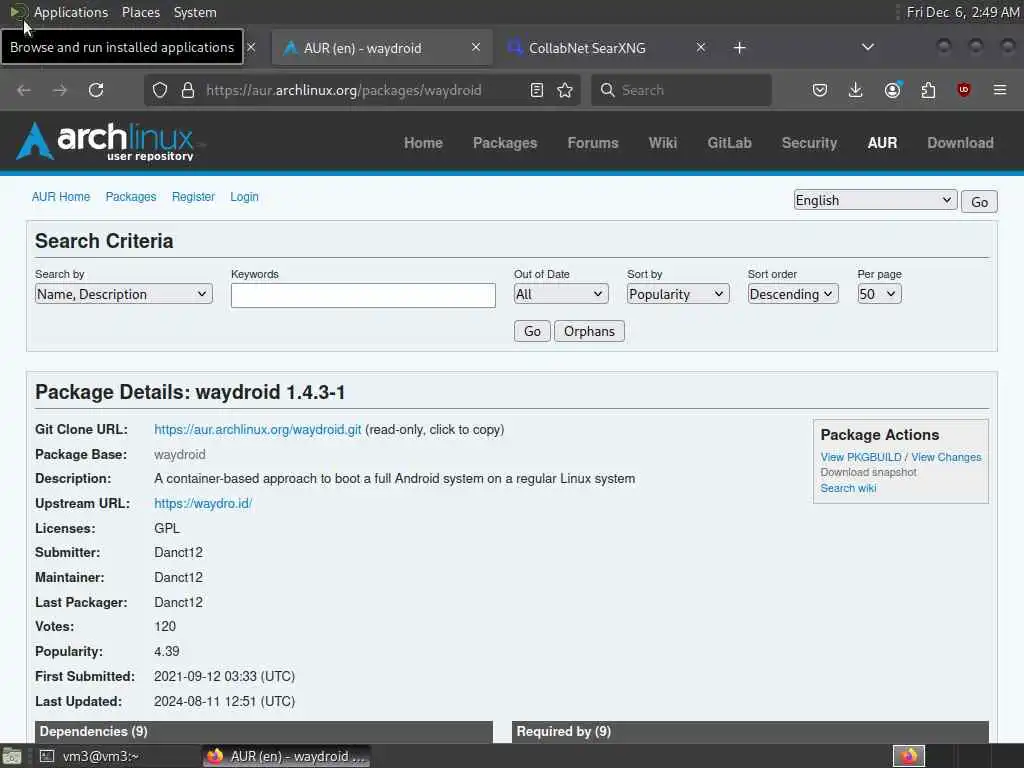Click the Orphans button

pyautogui.click(x=589, y=331)
